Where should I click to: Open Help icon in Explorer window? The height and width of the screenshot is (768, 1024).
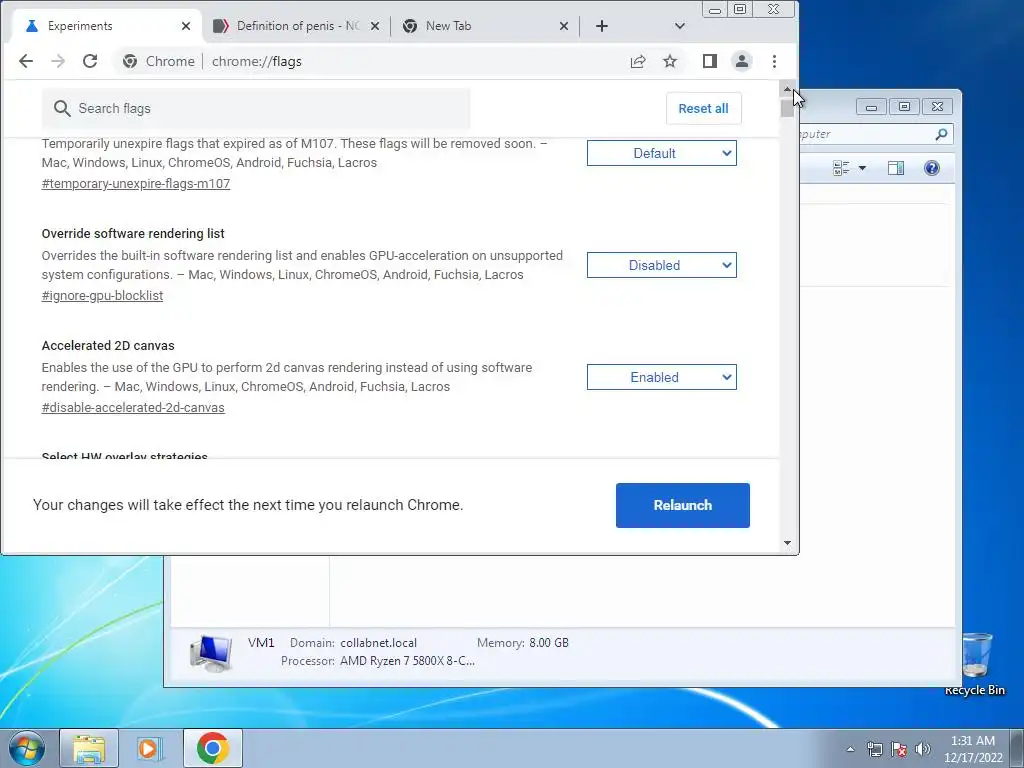(932, 168)
